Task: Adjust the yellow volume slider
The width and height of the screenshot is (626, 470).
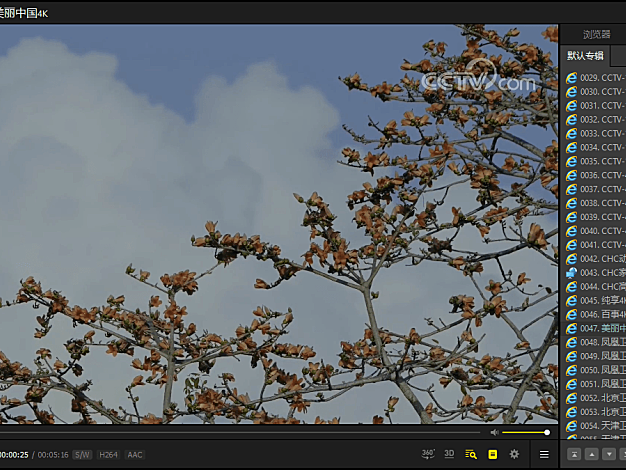Action: point(526,432)
